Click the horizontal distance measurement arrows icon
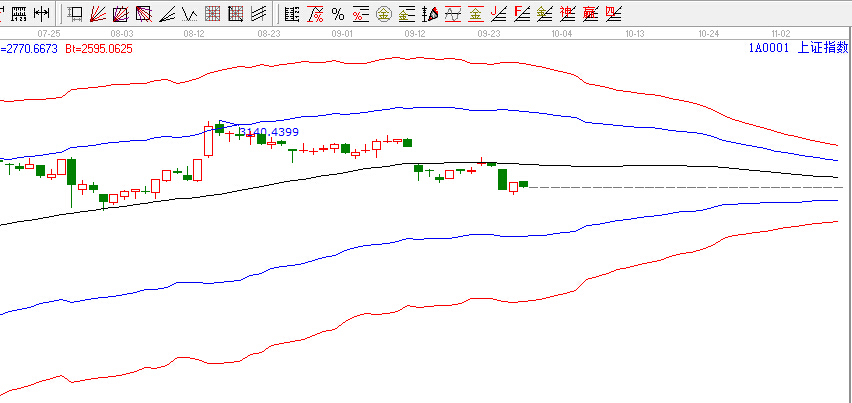Image resolution: width=852 pixels, height=403 pixels. [41, 14]
